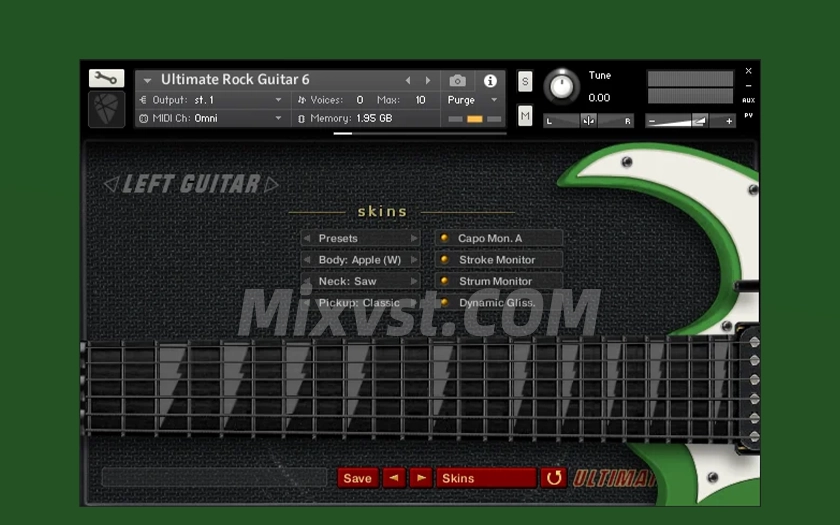Open the Pickup: Classic selector
The image size is (840, 525).
(x=359, y=303)
